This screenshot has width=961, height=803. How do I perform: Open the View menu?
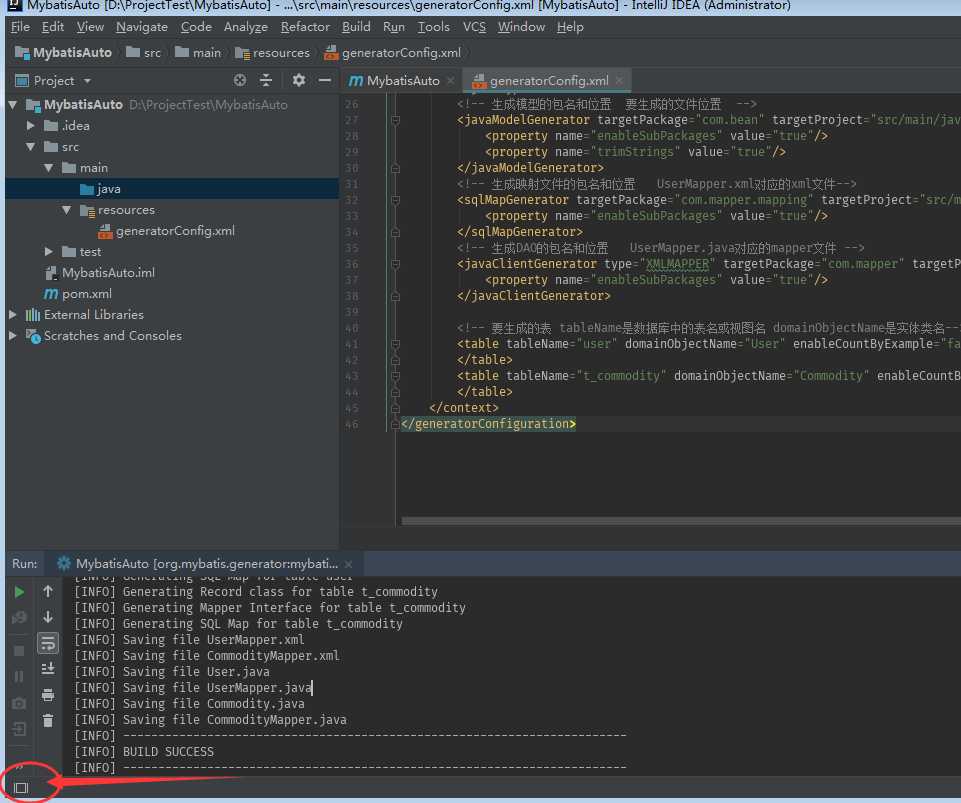90,27
